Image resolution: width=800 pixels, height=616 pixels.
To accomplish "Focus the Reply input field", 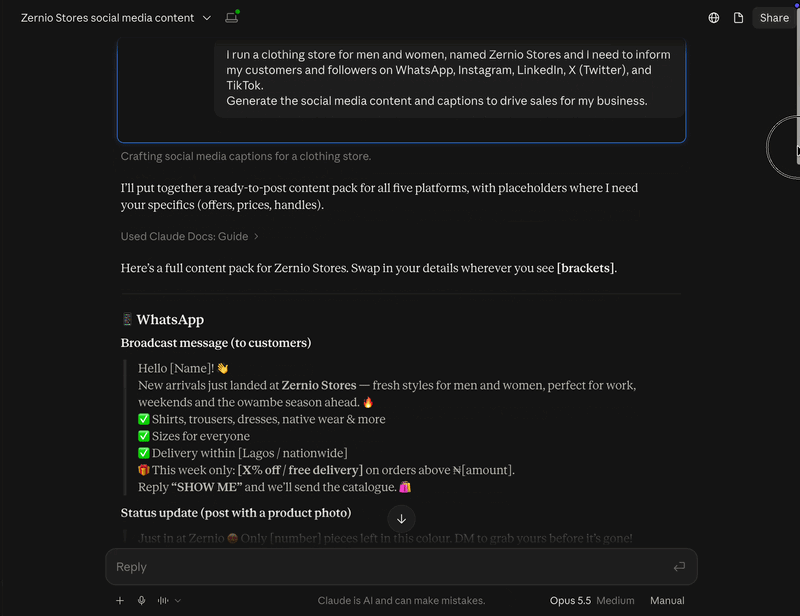I will tap(401, 566).
